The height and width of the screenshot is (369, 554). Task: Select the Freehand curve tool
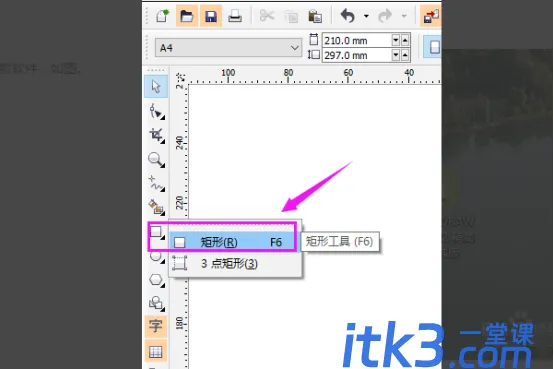coord(157,183)
